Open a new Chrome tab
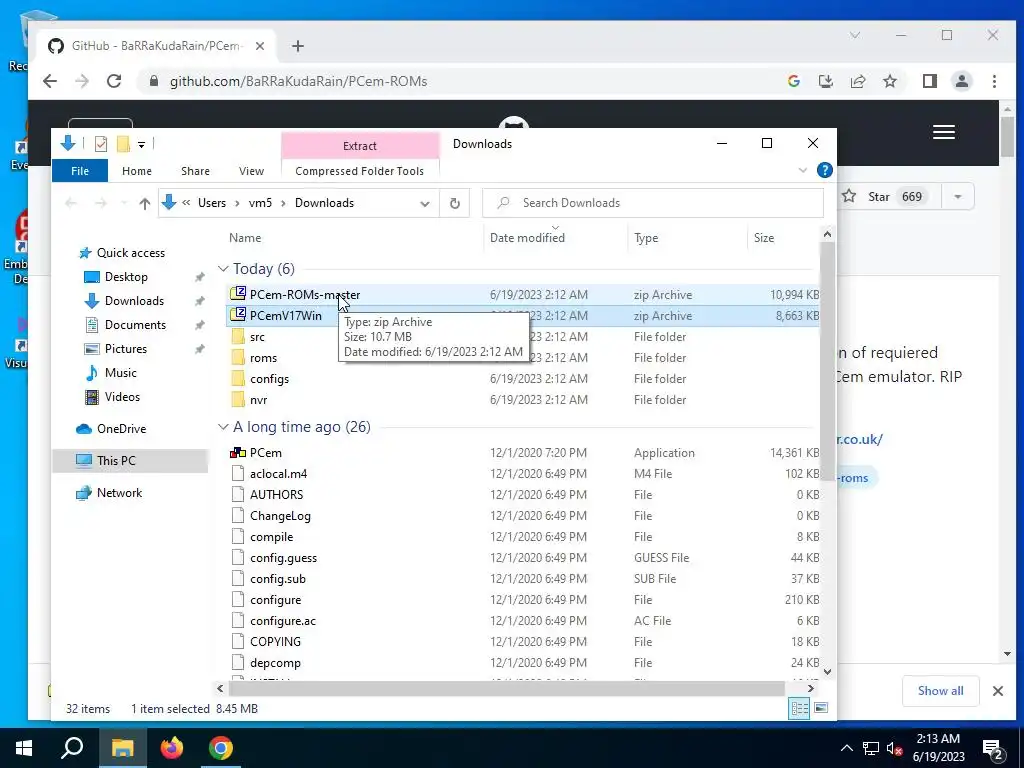The image size is (1024, 768). (x=298, y=46)
